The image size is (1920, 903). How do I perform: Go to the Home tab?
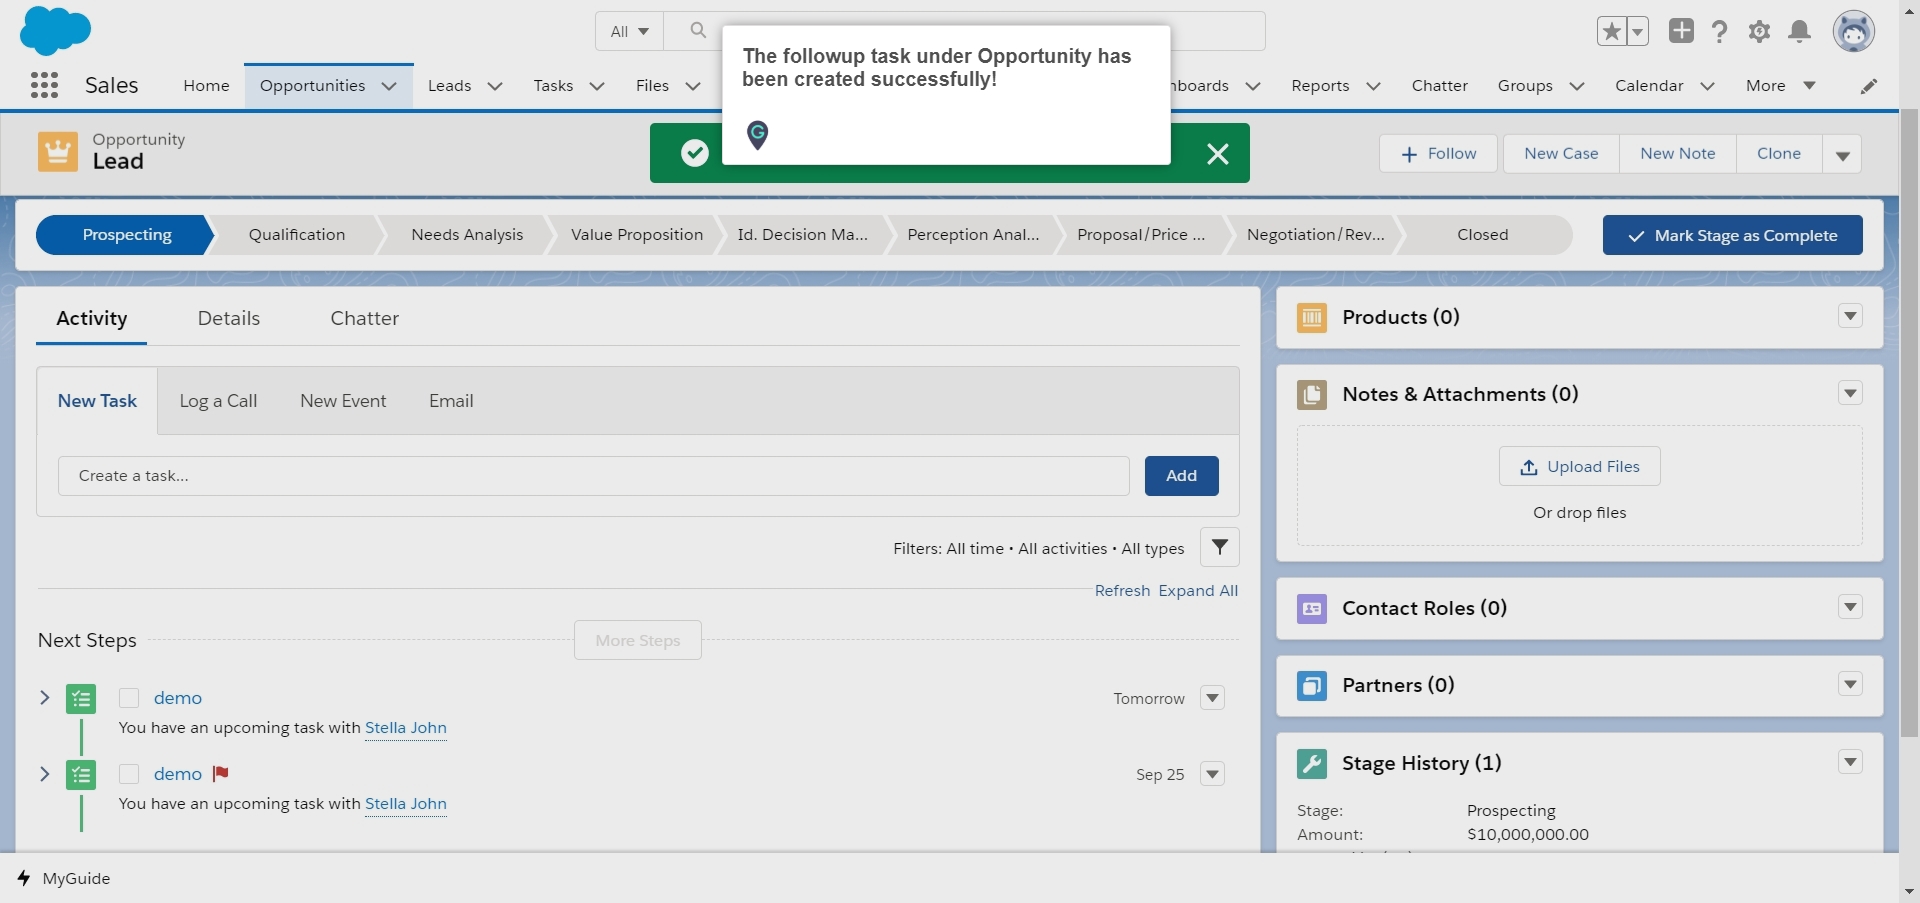coord(206,86)
